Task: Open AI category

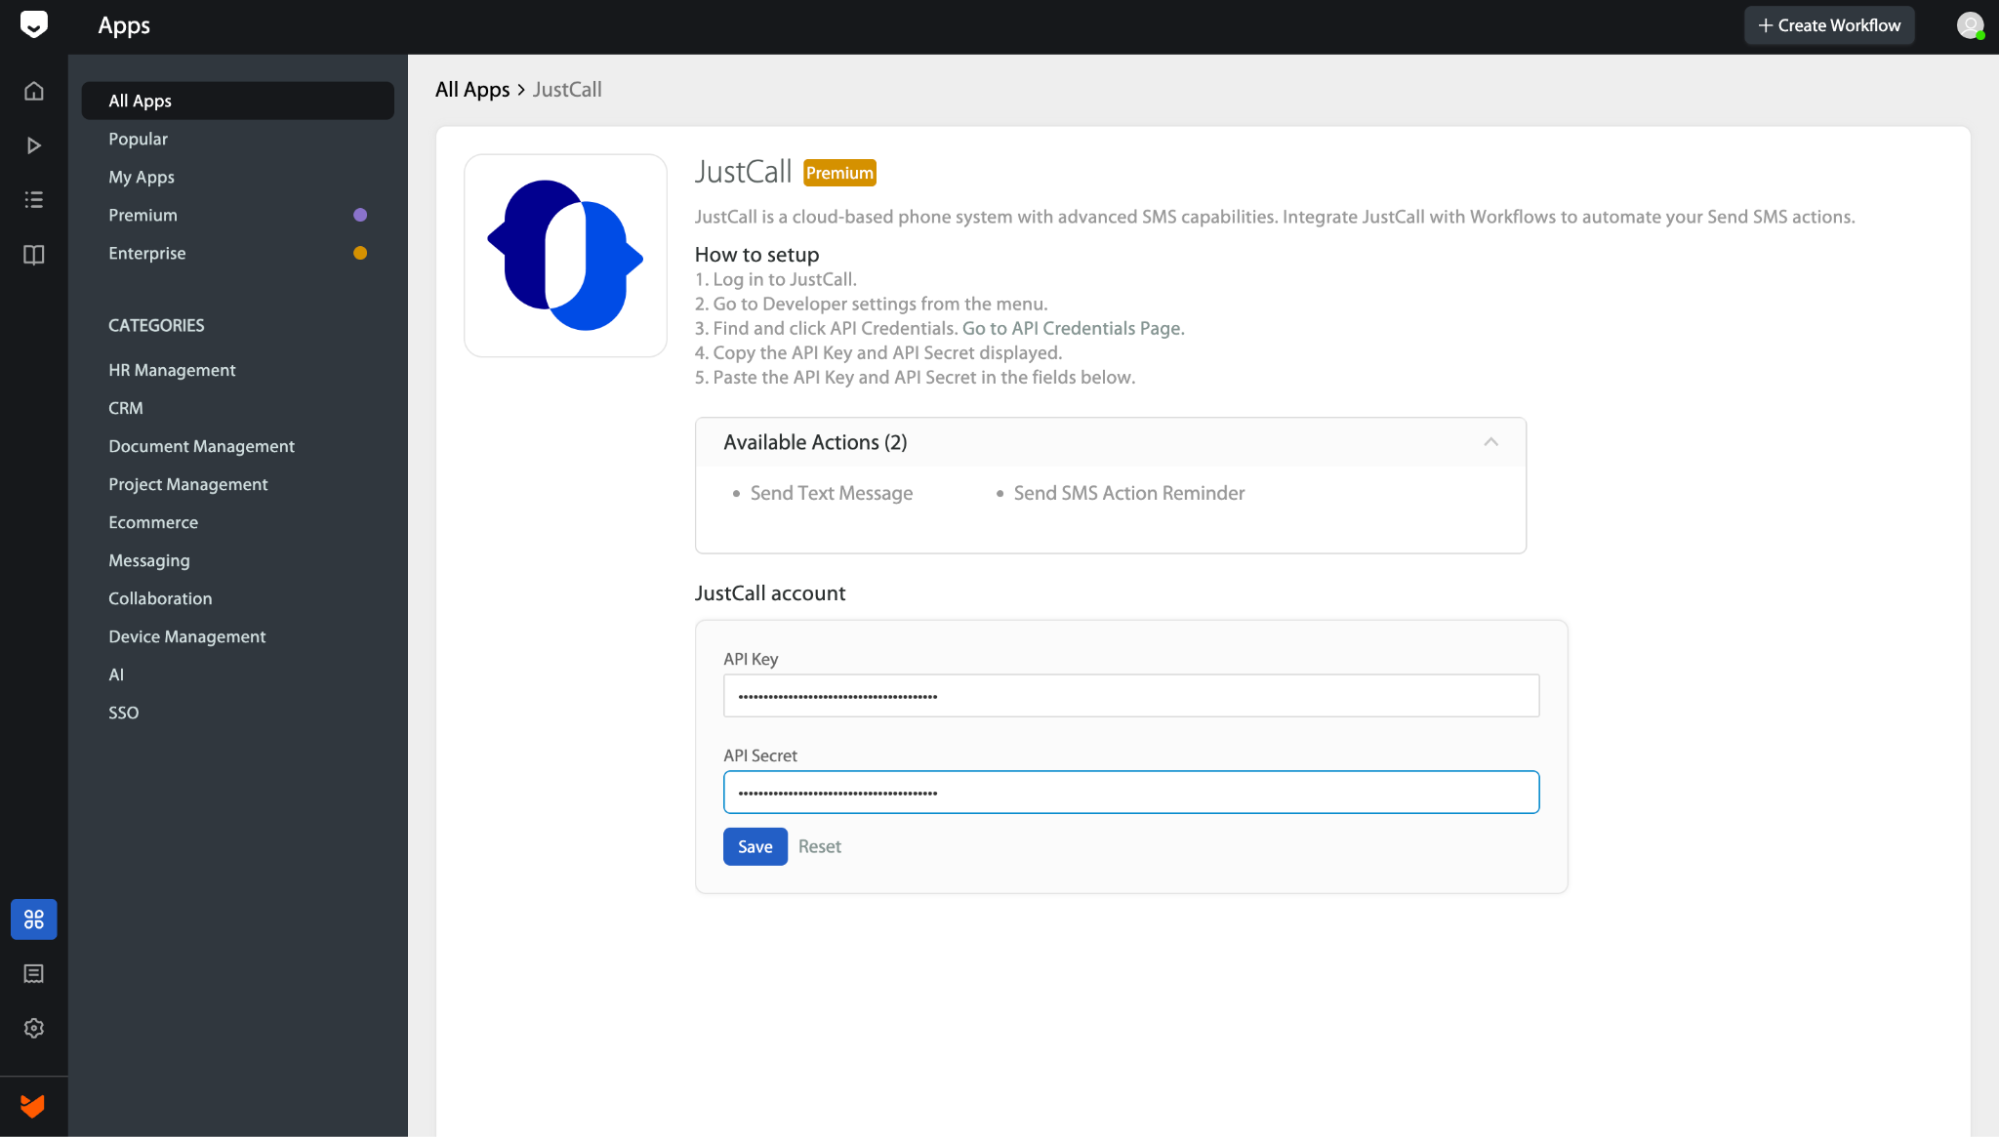Action: [x=116, y=675]
